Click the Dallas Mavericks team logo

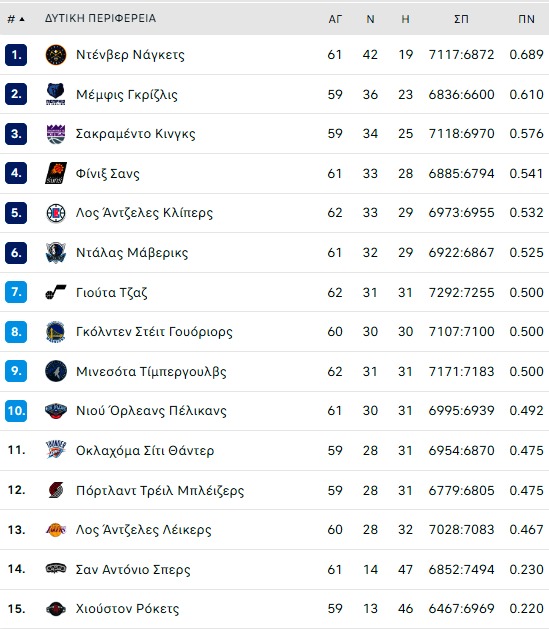tap(55, 253)
